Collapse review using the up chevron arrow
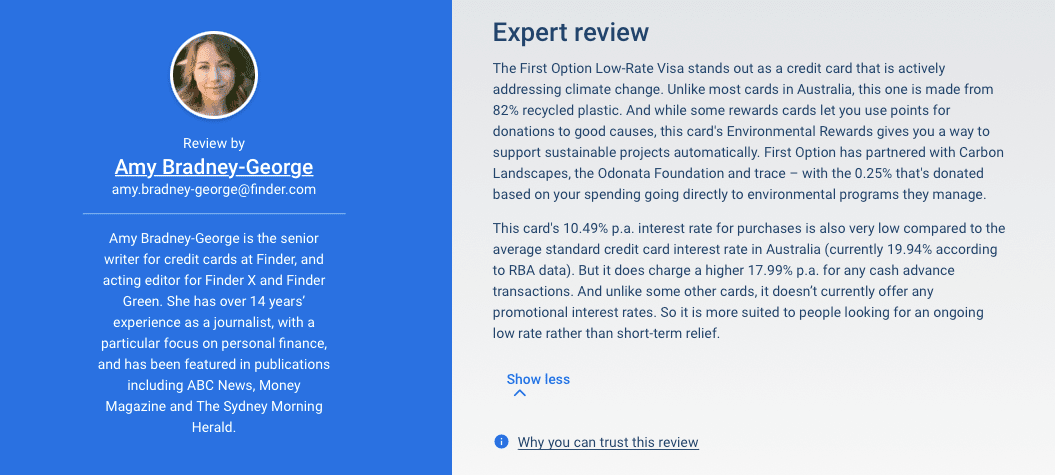The image size is (1055, 475). tap(519, 393)
